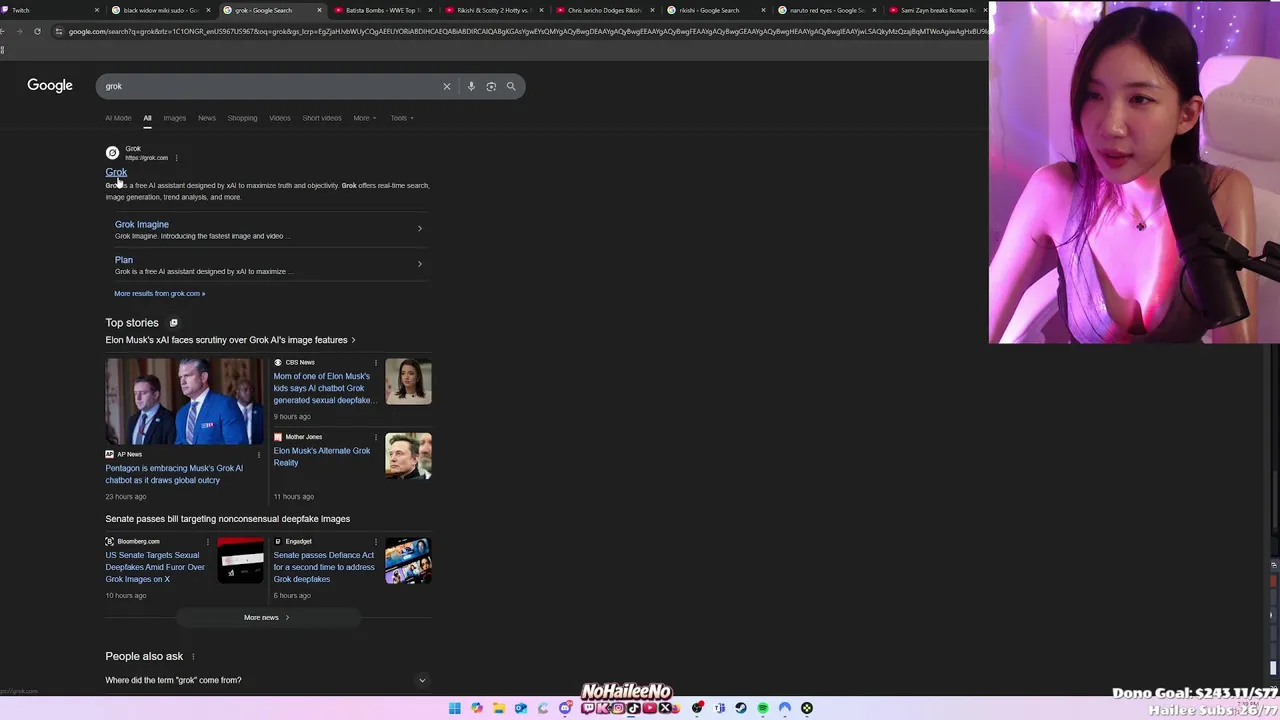Screen dimensions: 1280x720
Task: Start a voice search with the microphone icon
Action: coord(471,86)
